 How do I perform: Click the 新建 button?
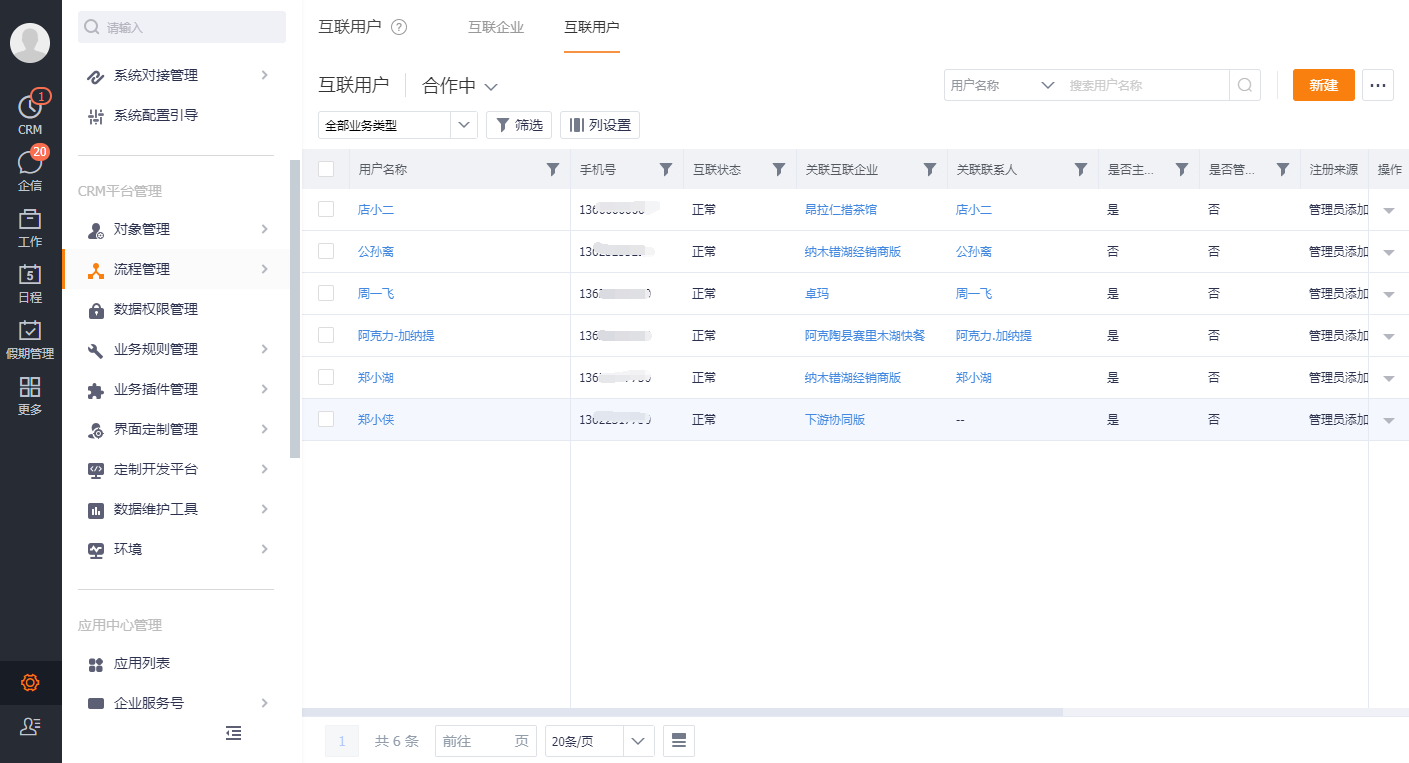1324,85
